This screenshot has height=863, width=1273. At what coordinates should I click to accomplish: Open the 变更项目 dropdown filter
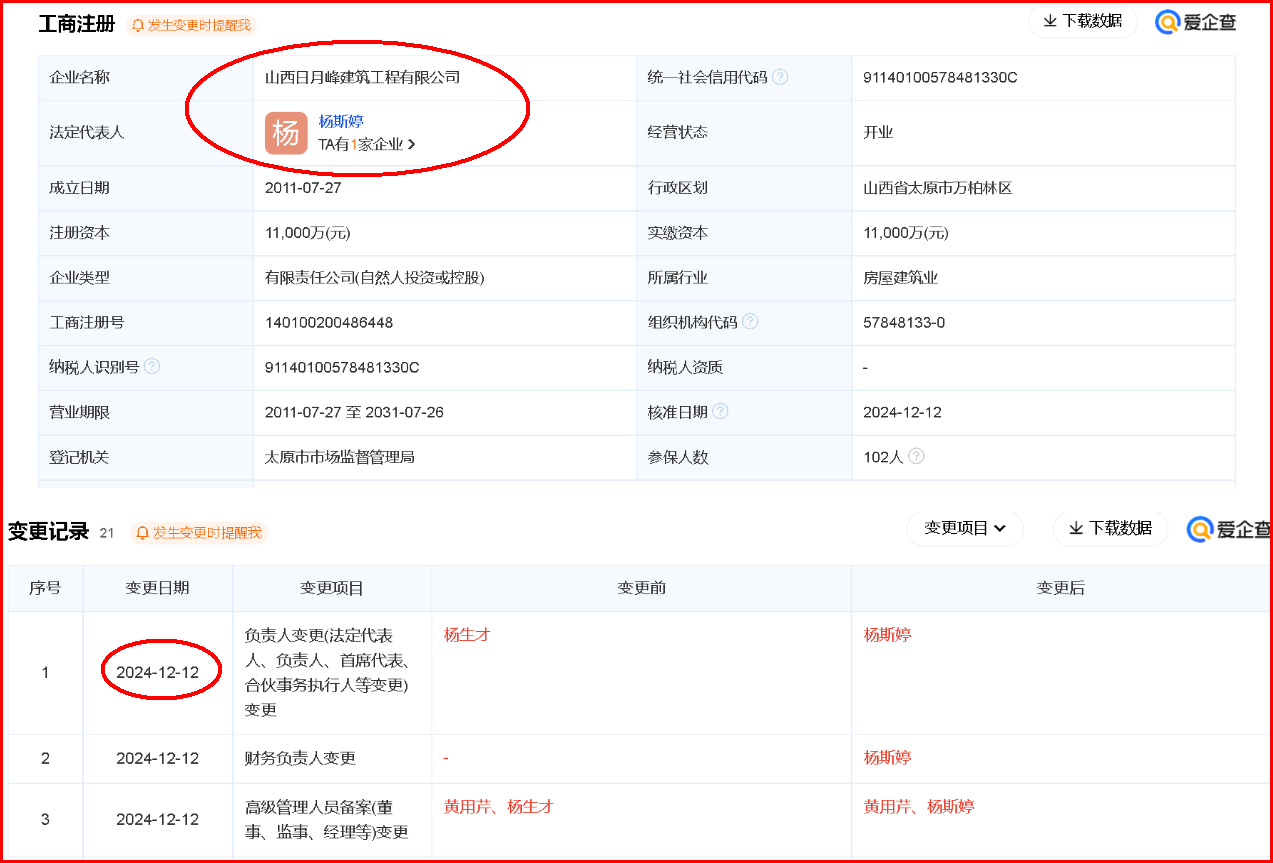tap(964, 528)
